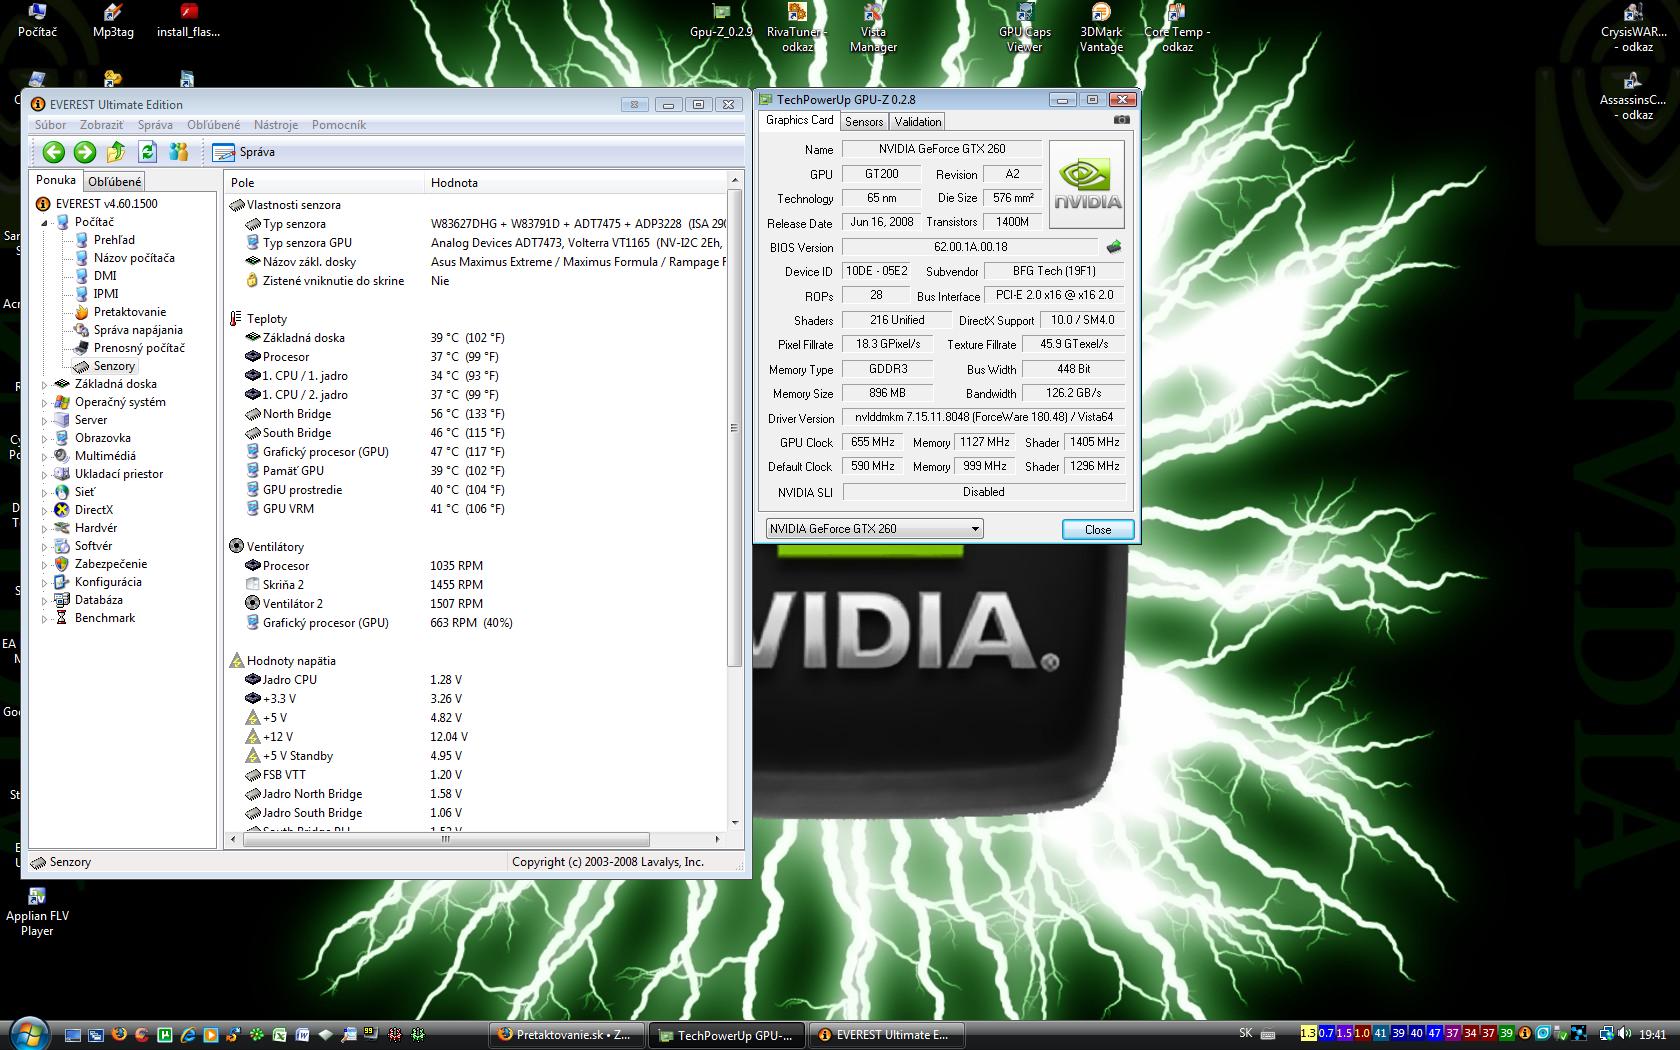Image resolution: width=1680 pixels, height=1050 pixels.
Task: Open the Vista Manager desktop icon
Action: pyautogui.click(x=873, y=28)
